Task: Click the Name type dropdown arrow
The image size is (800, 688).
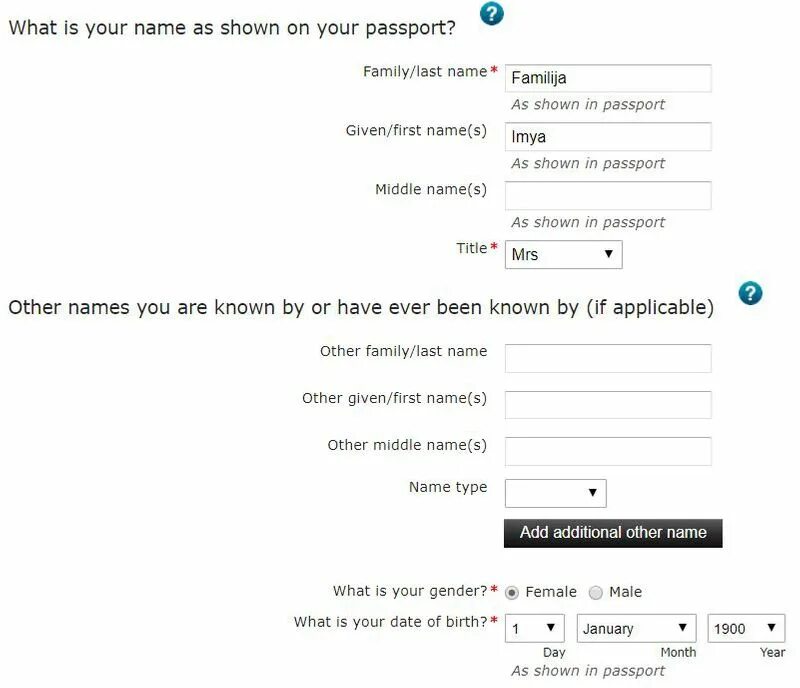Action: (592, 493)
